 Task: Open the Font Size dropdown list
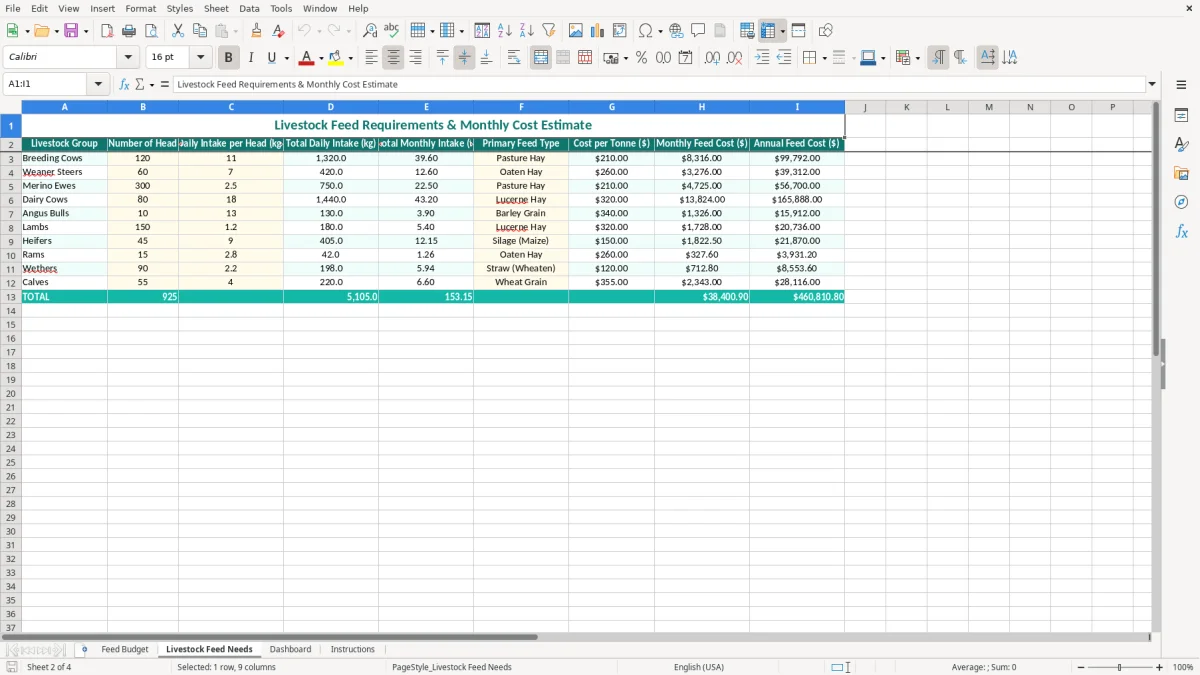[x=200, y=58]
